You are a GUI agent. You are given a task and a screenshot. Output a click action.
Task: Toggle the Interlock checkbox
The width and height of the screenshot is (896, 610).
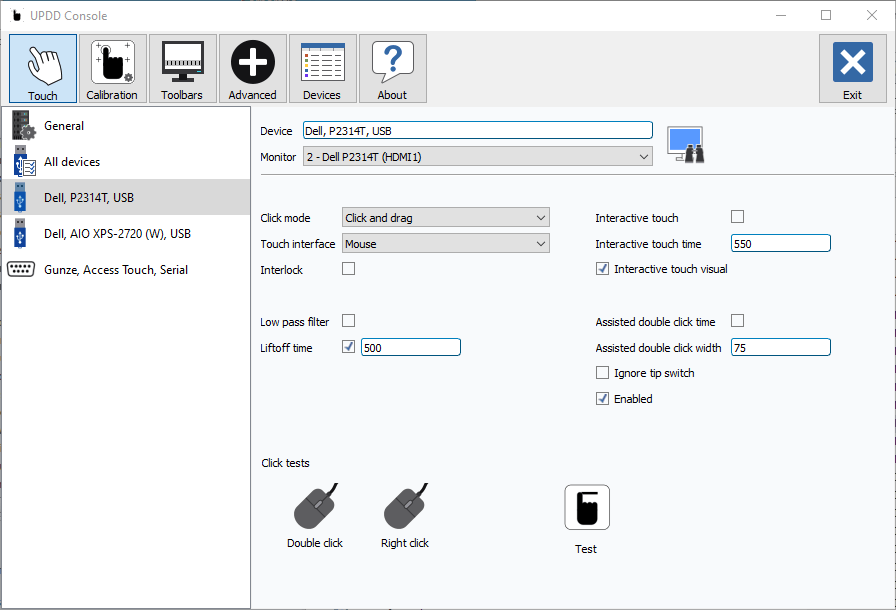(x=349, y=268)
